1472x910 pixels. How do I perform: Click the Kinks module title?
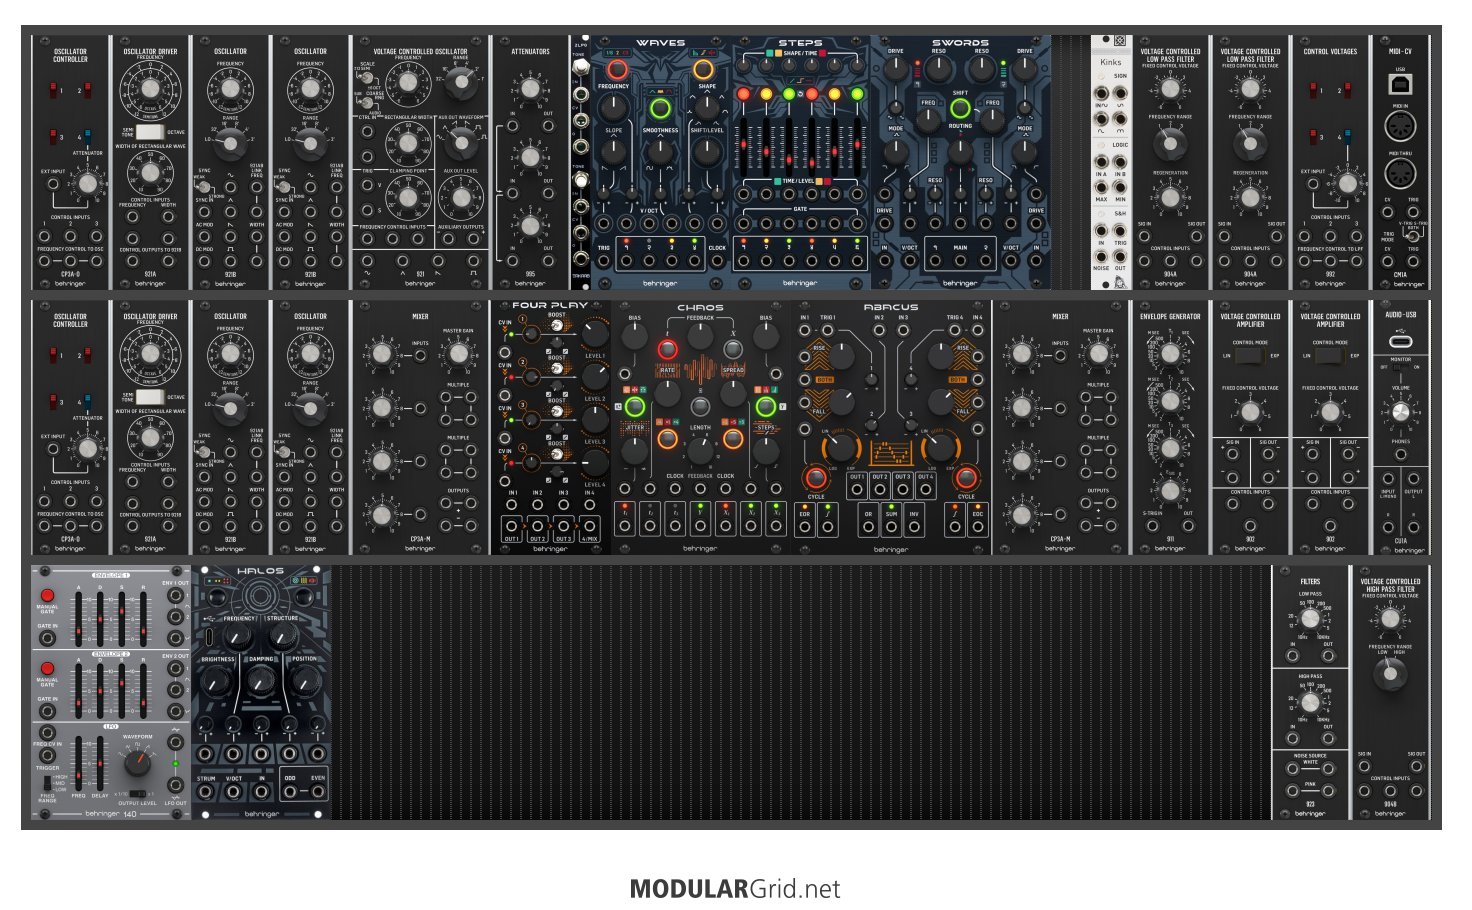click(1110, 62)
